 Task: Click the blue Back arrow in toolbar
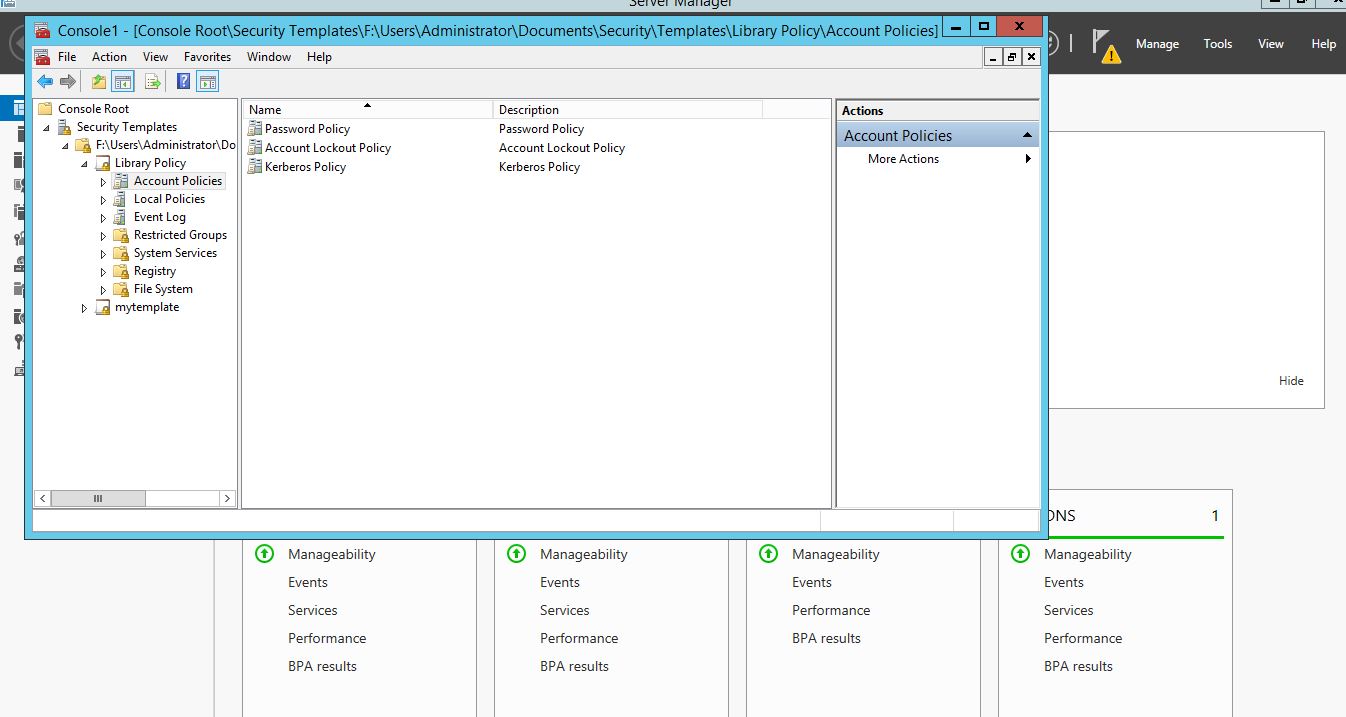45,82
